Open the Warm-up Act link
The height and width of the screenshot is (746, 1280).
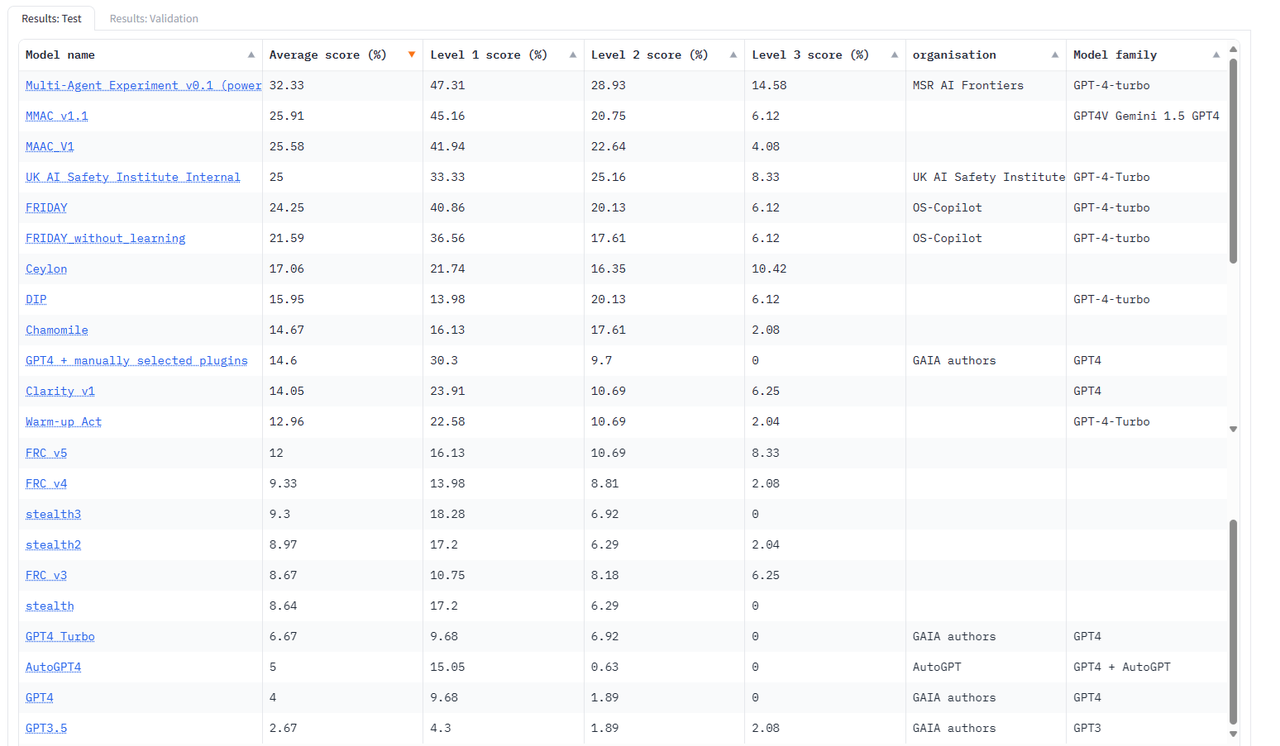(64, 422)
